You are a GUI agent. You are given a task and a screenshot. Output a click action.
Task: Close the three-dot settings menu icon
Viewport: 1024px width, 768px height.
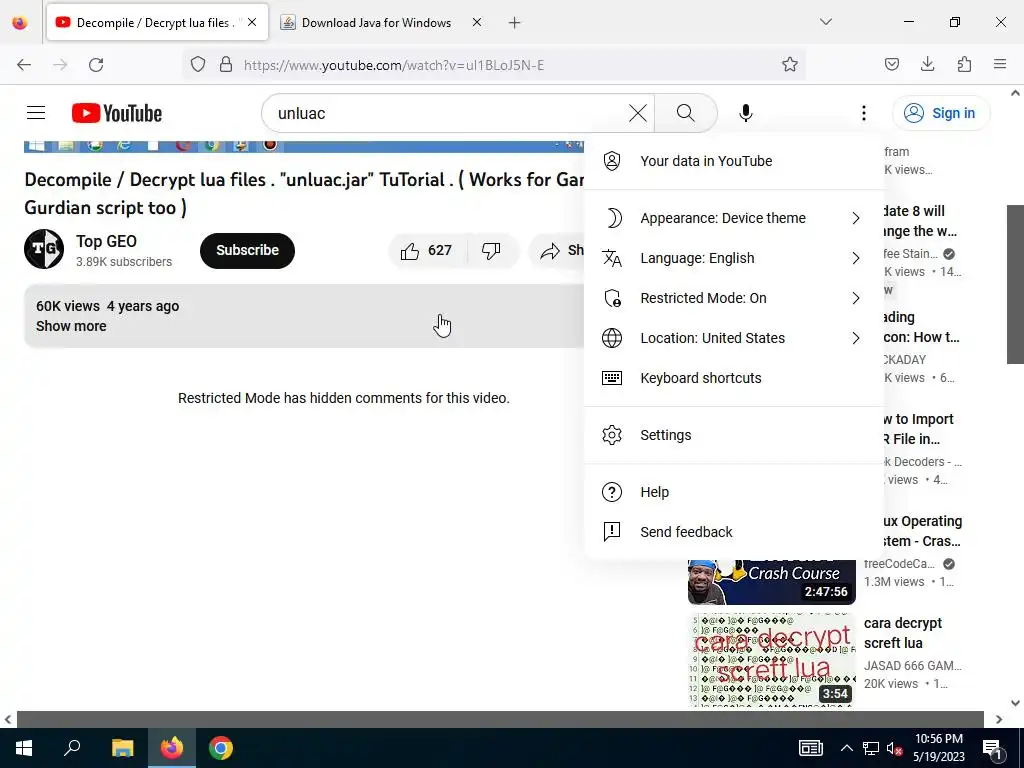pos(863,113)
